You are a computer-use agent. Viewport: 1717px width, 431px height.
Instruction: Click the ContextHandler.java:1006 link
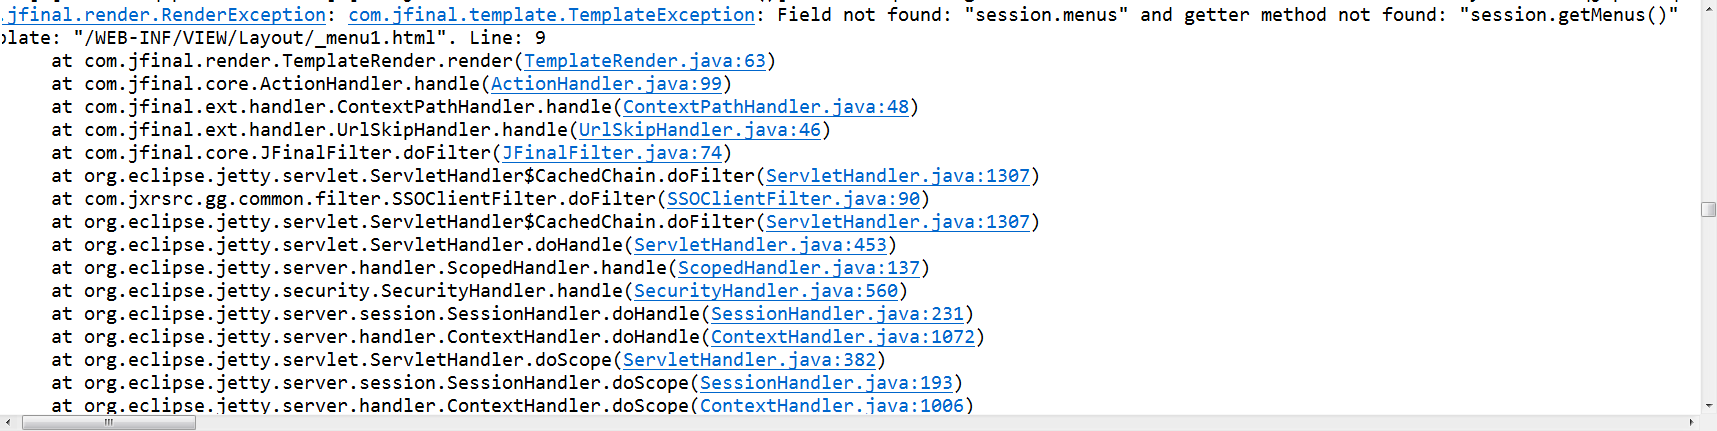[x=832, y=405]
